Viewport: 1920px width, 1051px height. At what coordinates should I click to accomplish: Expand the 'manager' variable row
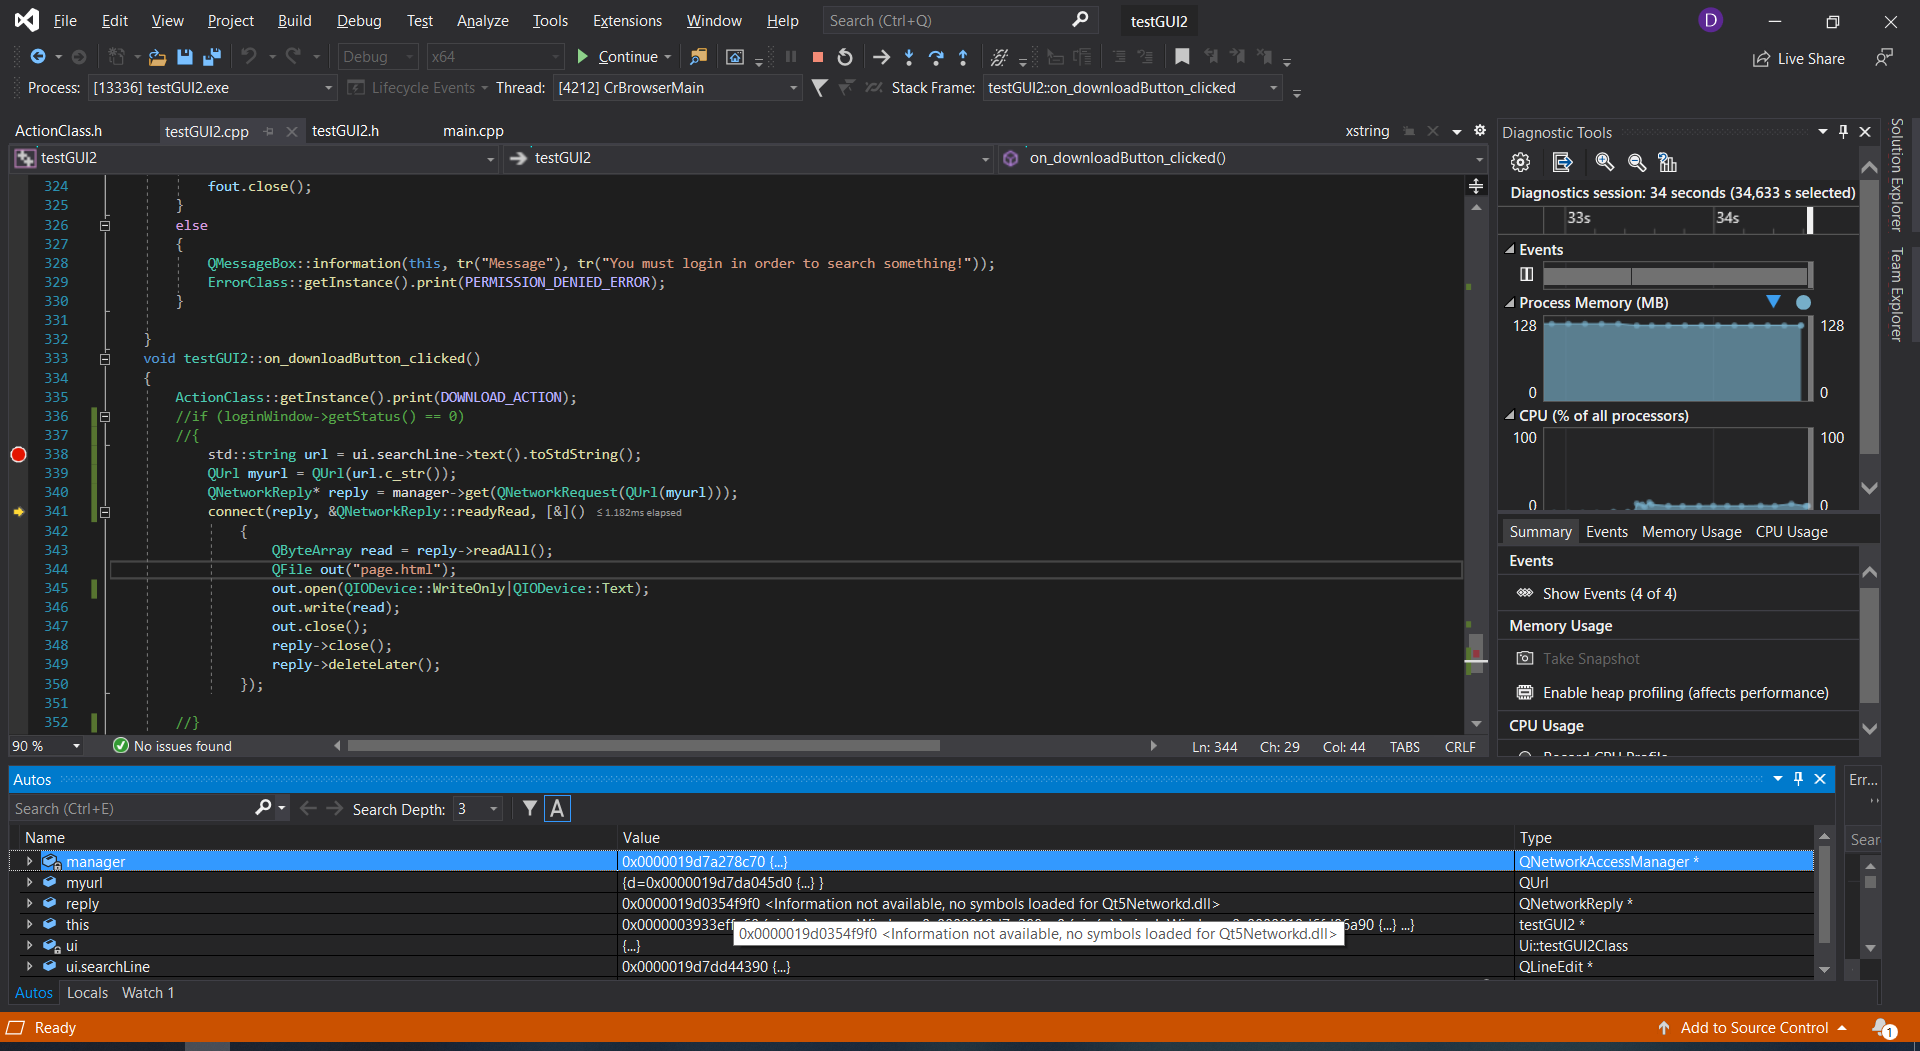pyautogui.click(x=29, y=861)
